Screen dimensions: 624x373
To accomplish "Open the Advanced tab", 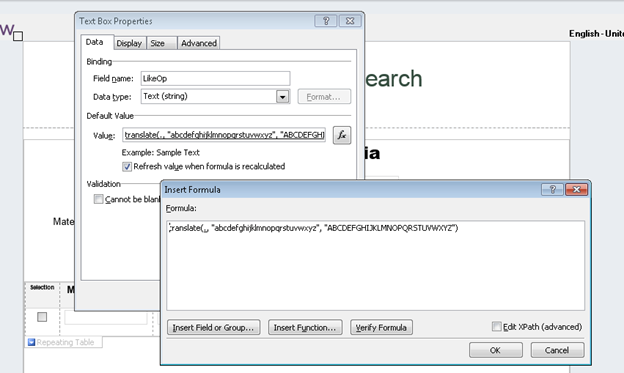I will (199, 43).
